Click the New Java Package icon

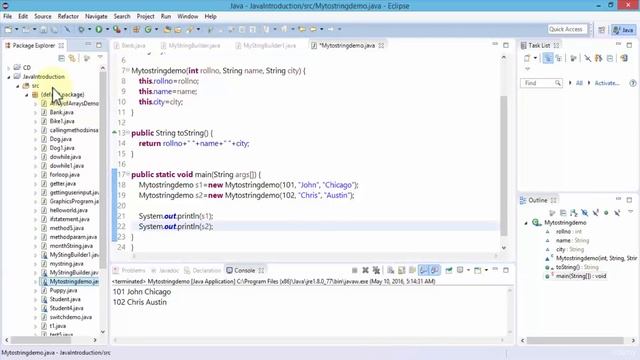136,29
